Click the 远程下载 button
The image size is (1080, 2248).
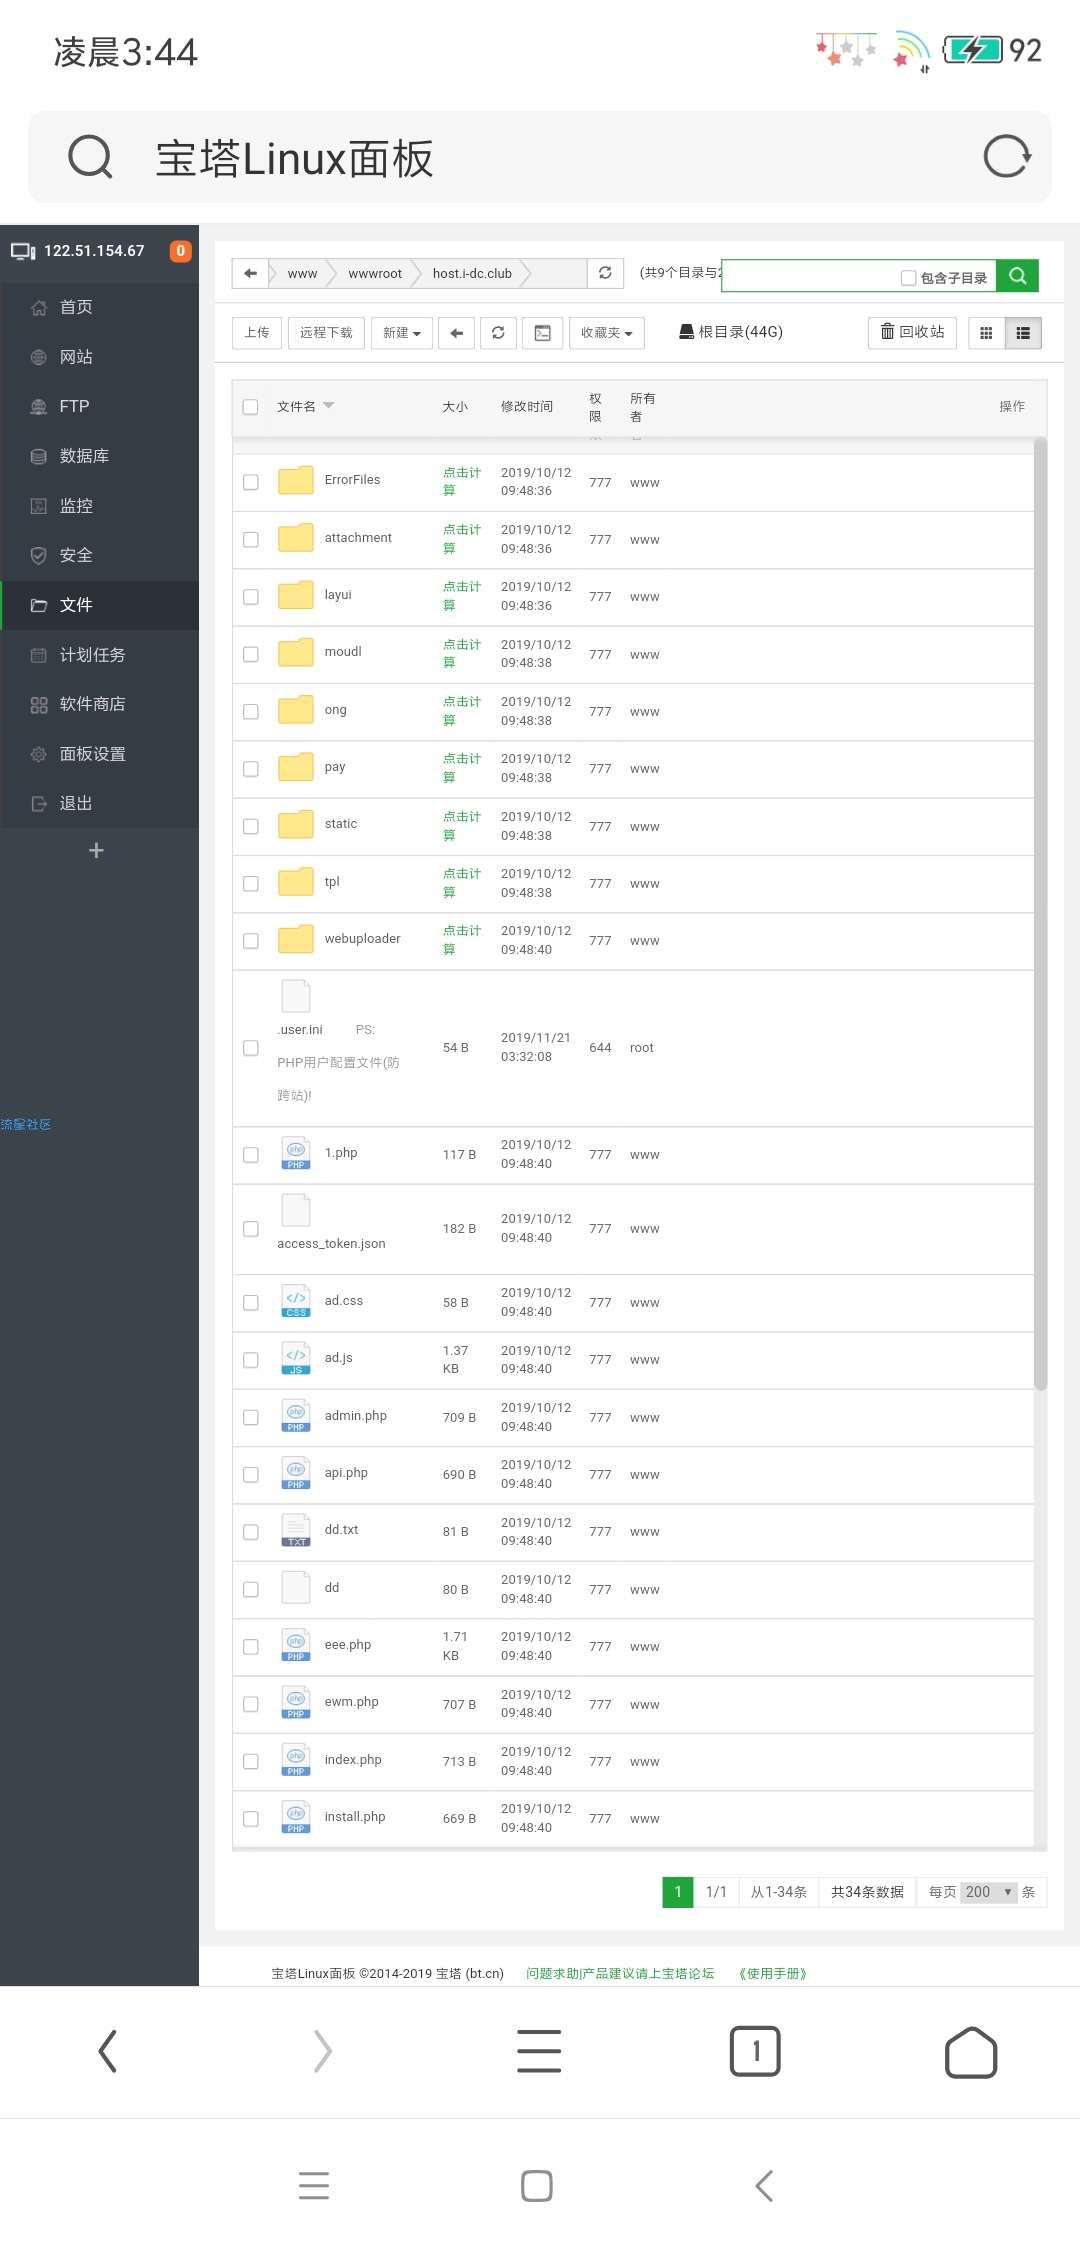click(x=326, y=333)
